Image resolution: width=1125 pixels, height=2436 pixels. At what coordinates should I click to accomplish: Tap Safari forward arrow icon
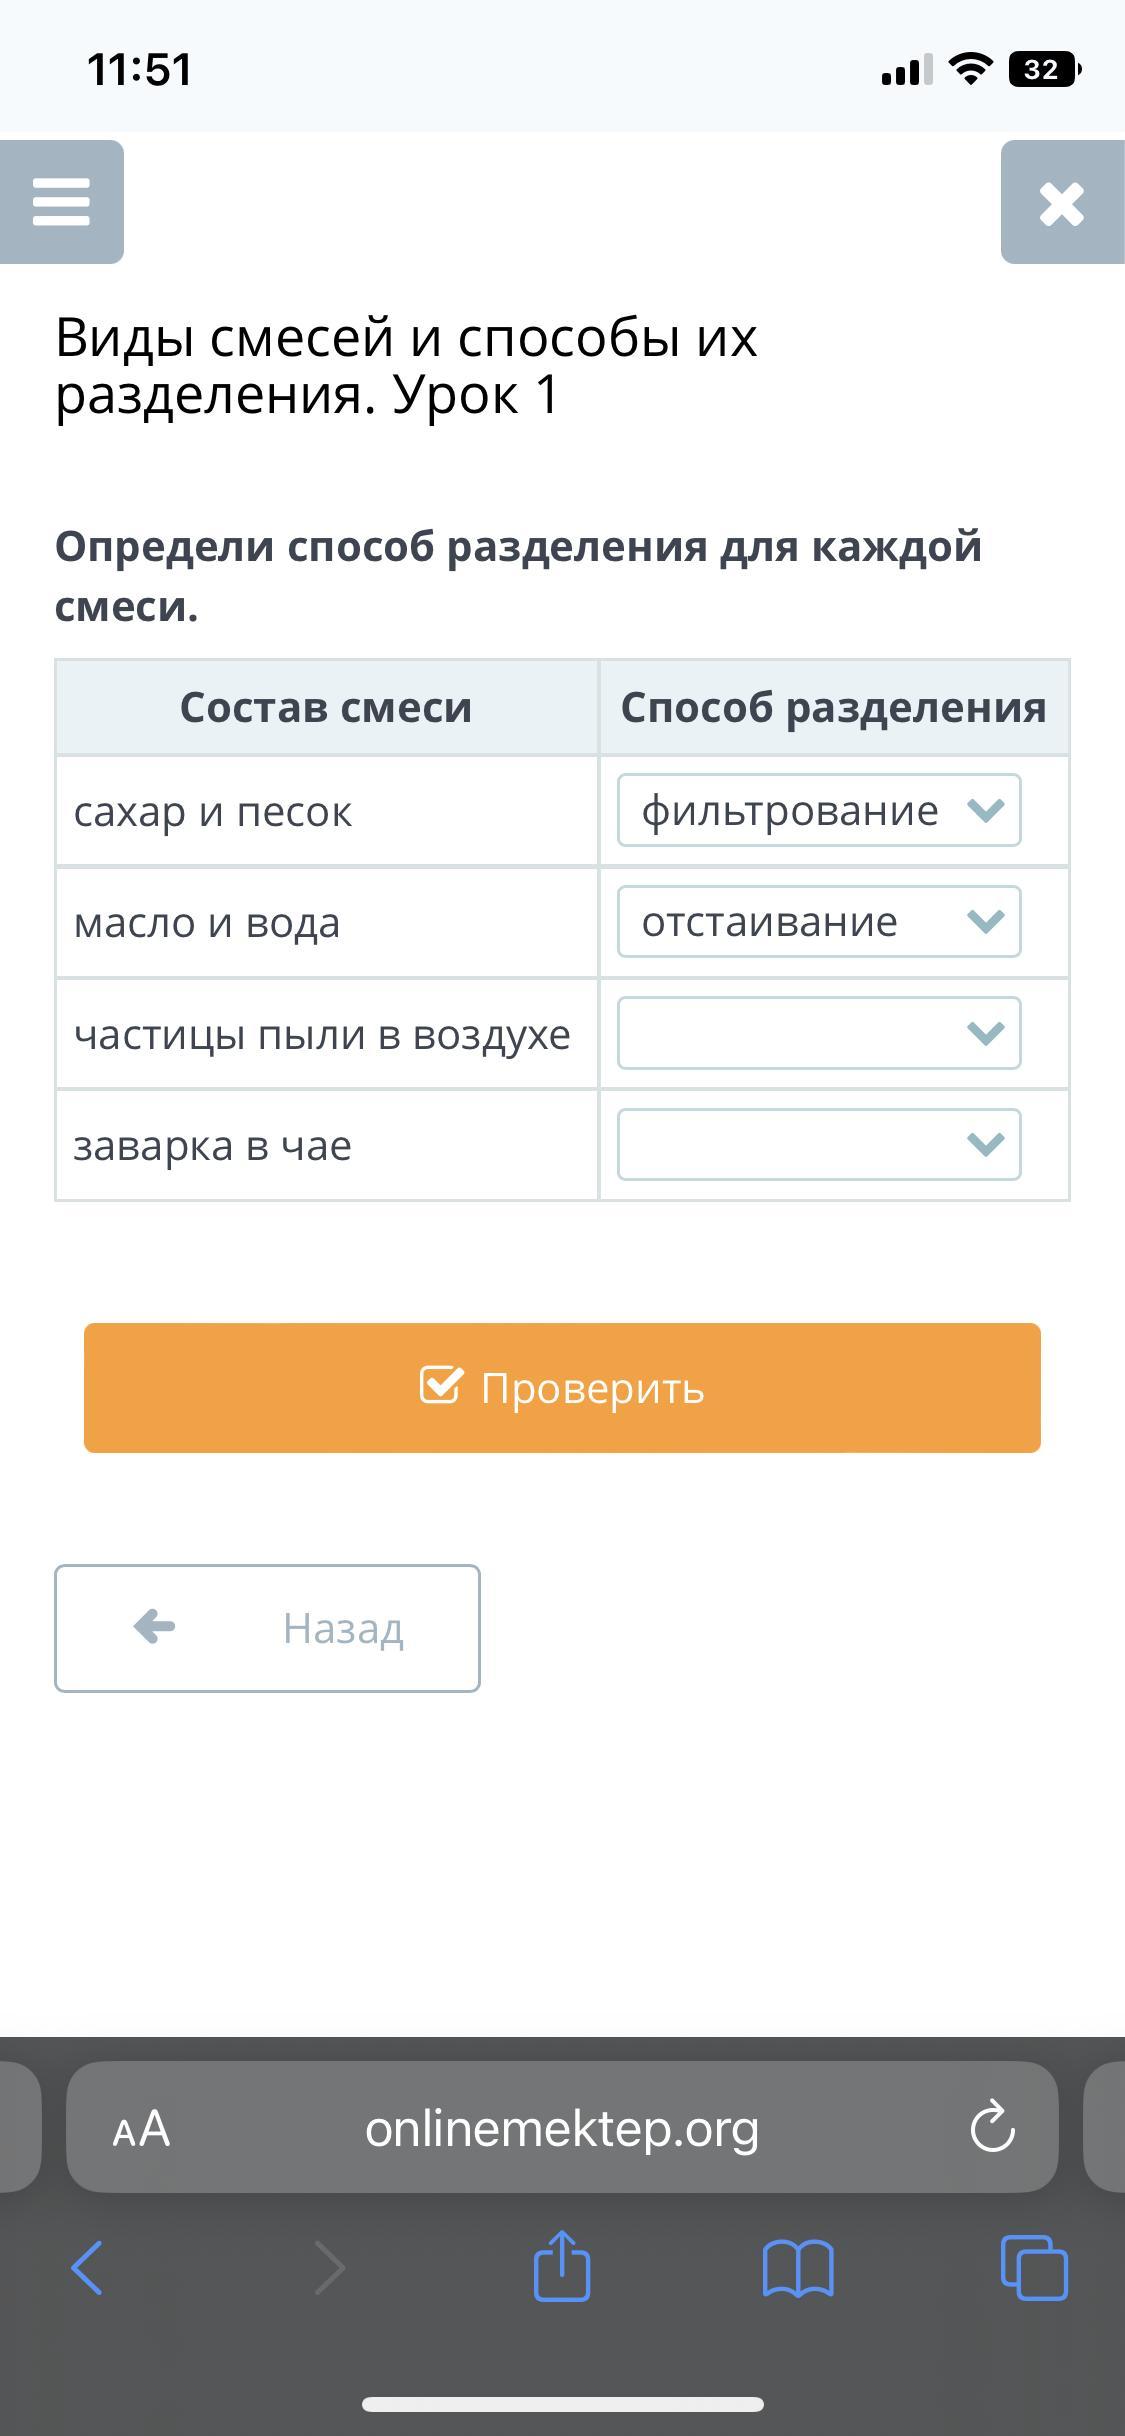pyautogui.click(x=329, y=2267)
